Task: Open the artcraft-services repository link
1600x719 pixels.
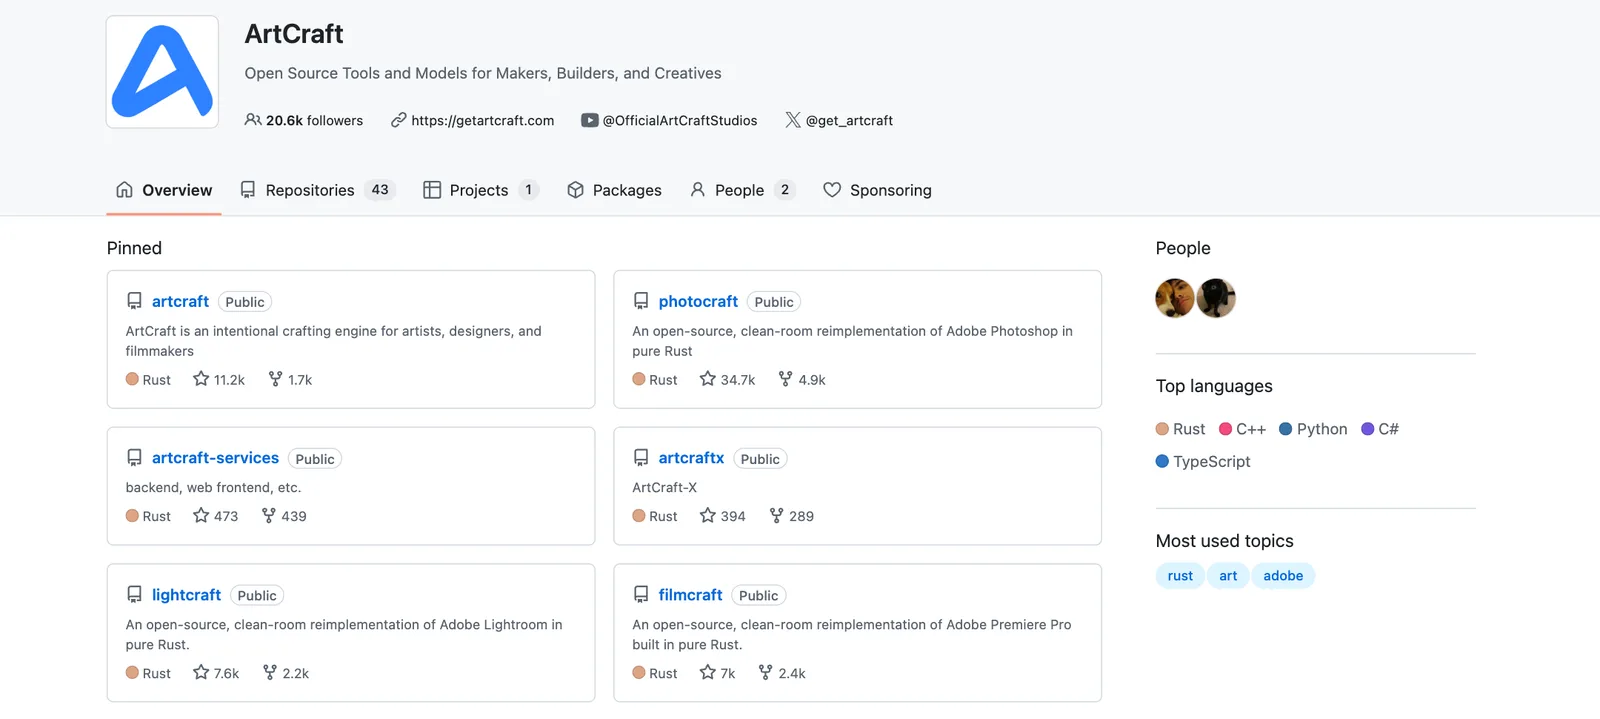Action: point(215,458)
